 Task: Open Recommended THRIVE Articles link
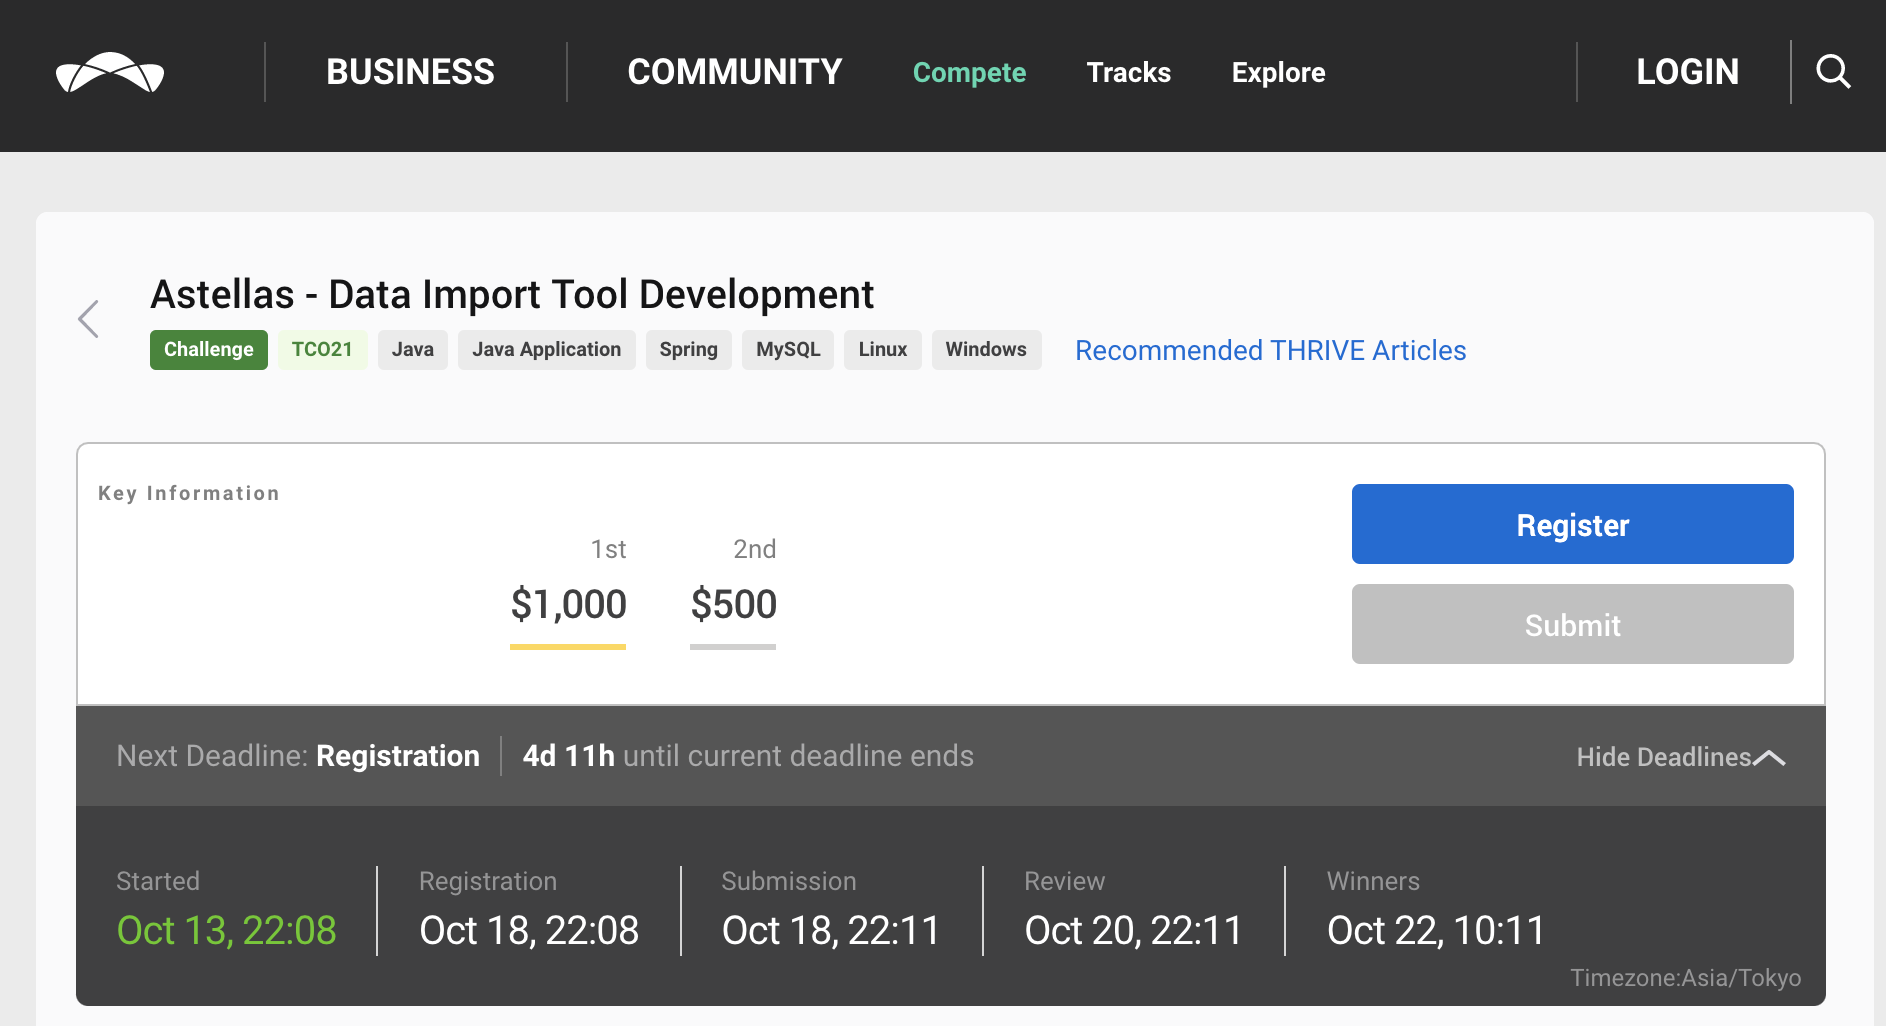tap(1270, 350)
